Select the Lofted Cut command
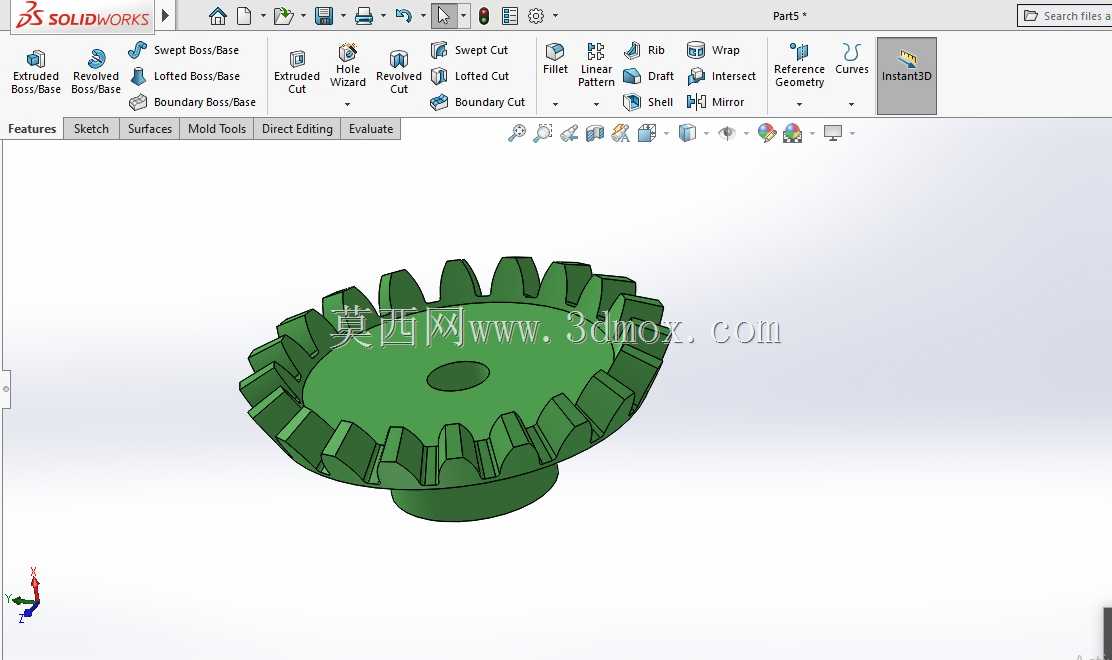1112x660 pixels. [470, 76]
